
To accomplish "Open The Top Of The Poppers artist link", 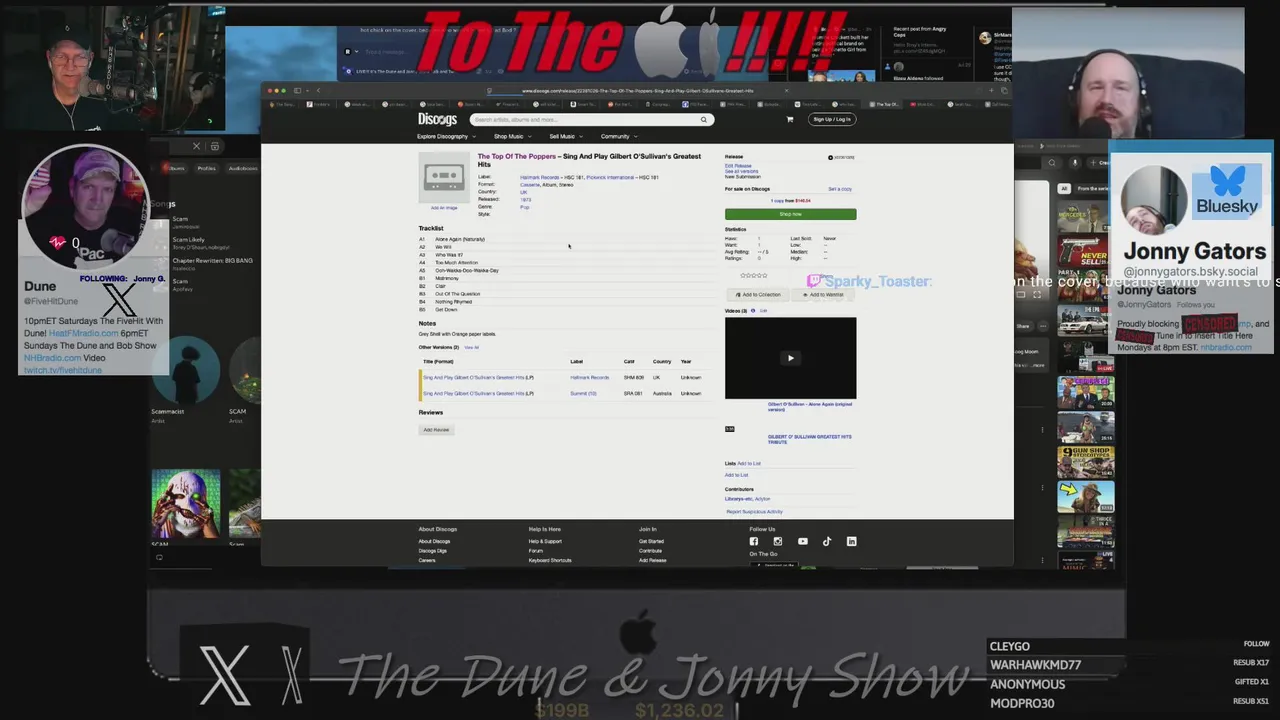I will point(516,156).
